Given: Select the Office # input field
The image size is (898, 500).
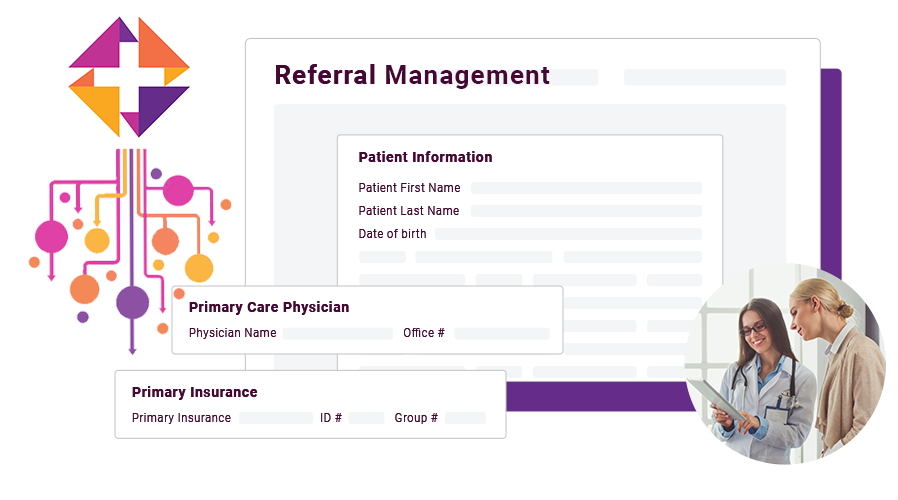Looking at the screenshot, I should (502, 333).
